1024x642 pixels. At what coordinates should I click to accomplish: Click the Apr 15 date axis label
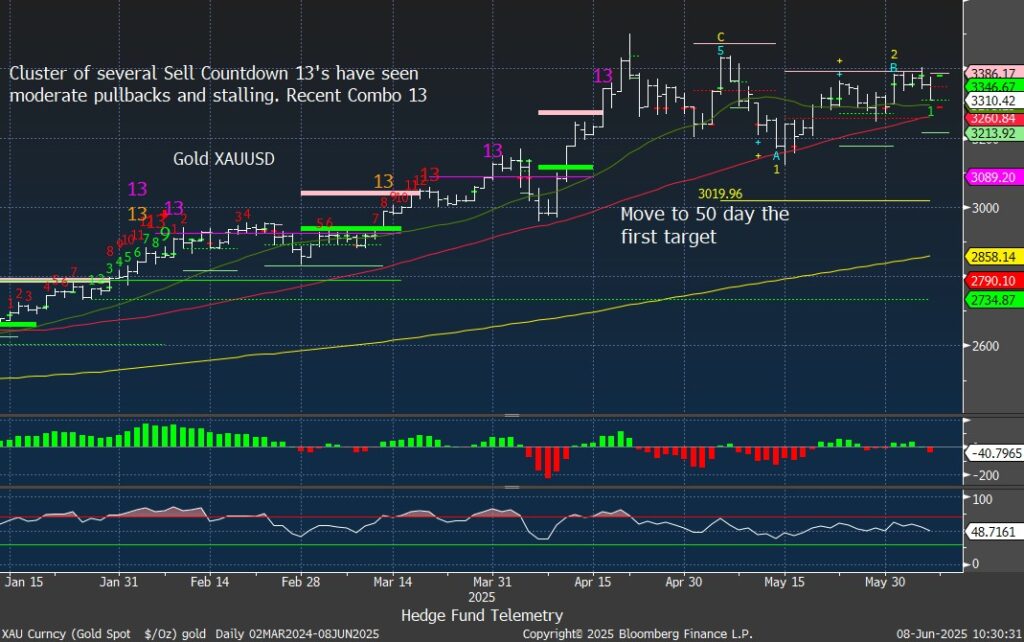[592, 581]
